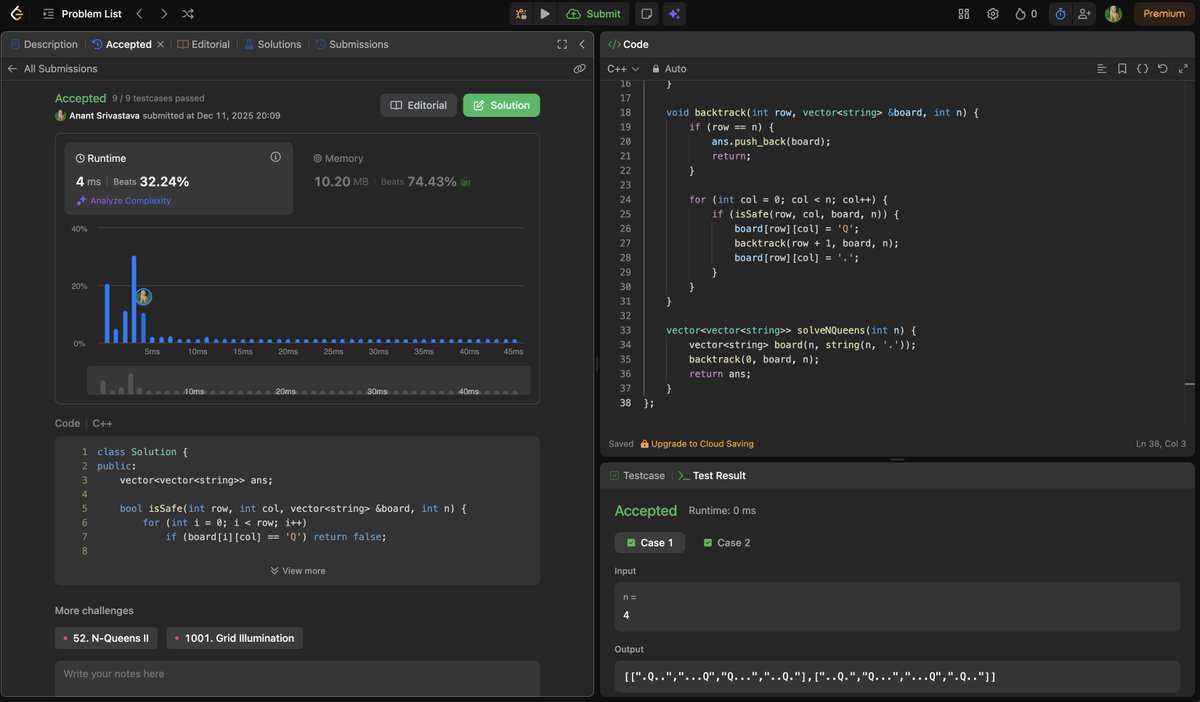This screenshot has width=1200, height=702.
Task: Show Runtime info circle icon
Action: point(276,158)
